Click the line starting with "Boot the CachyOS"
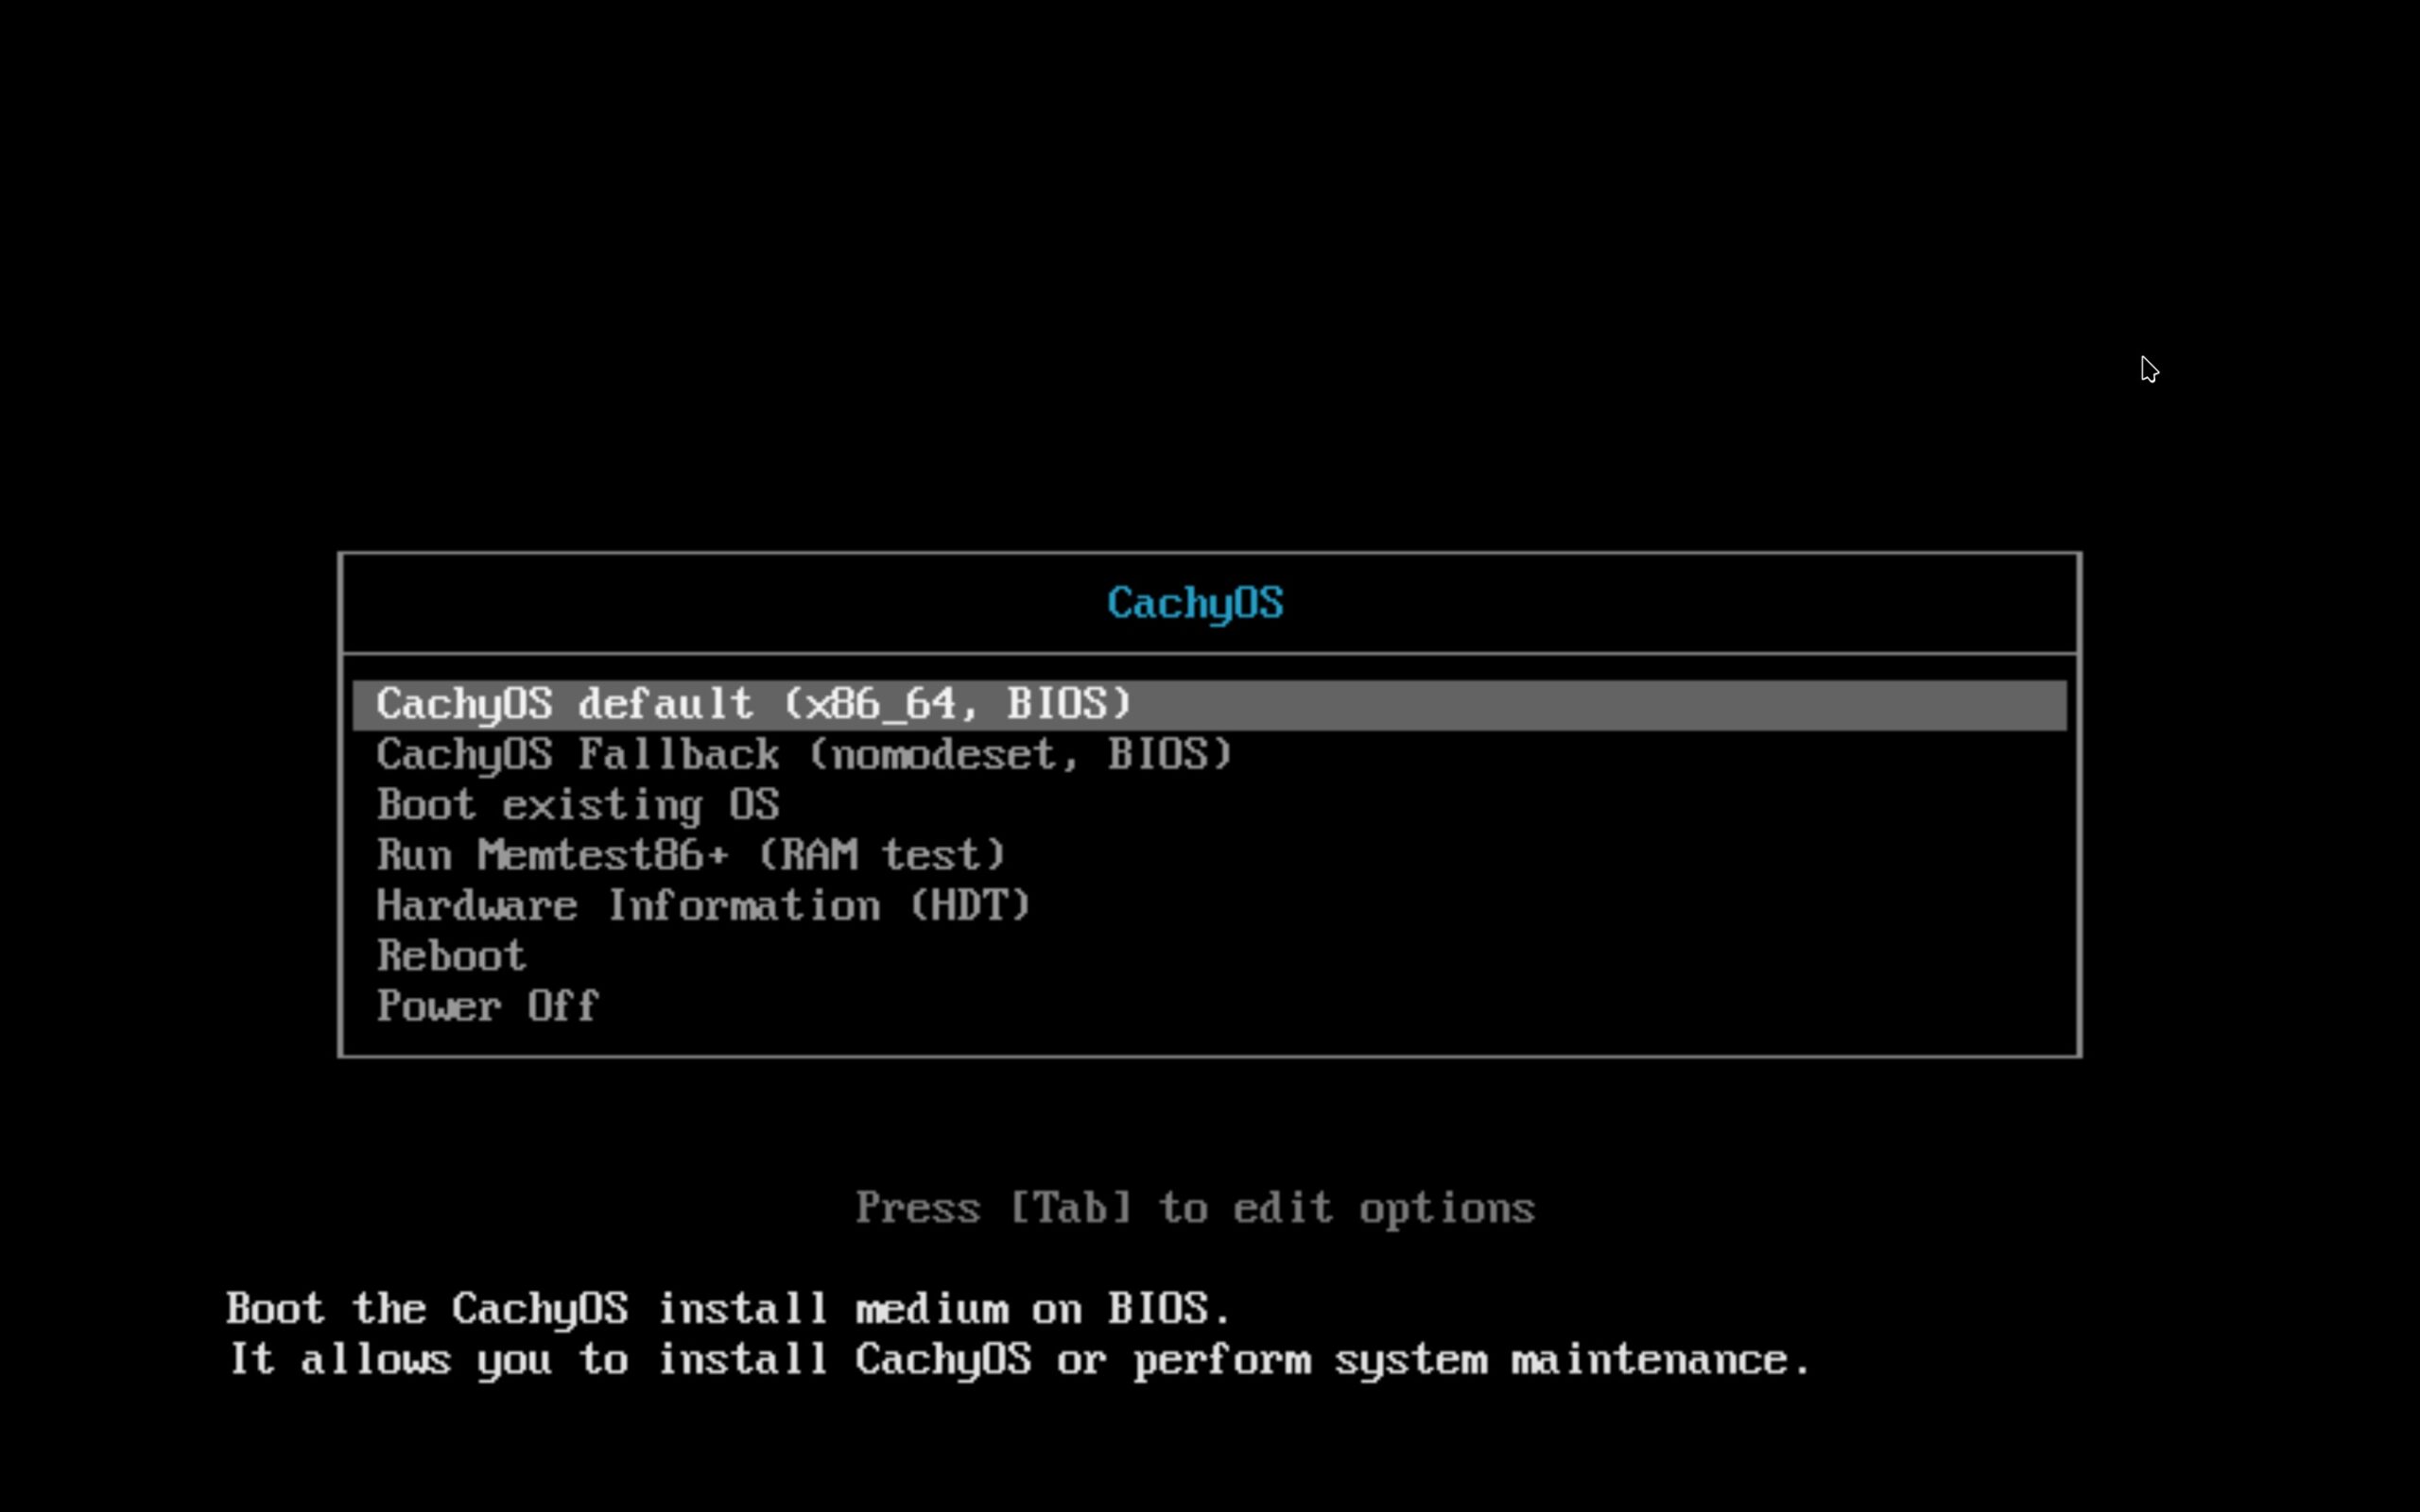The image size is (2420, 1512). pos(727,1309)
